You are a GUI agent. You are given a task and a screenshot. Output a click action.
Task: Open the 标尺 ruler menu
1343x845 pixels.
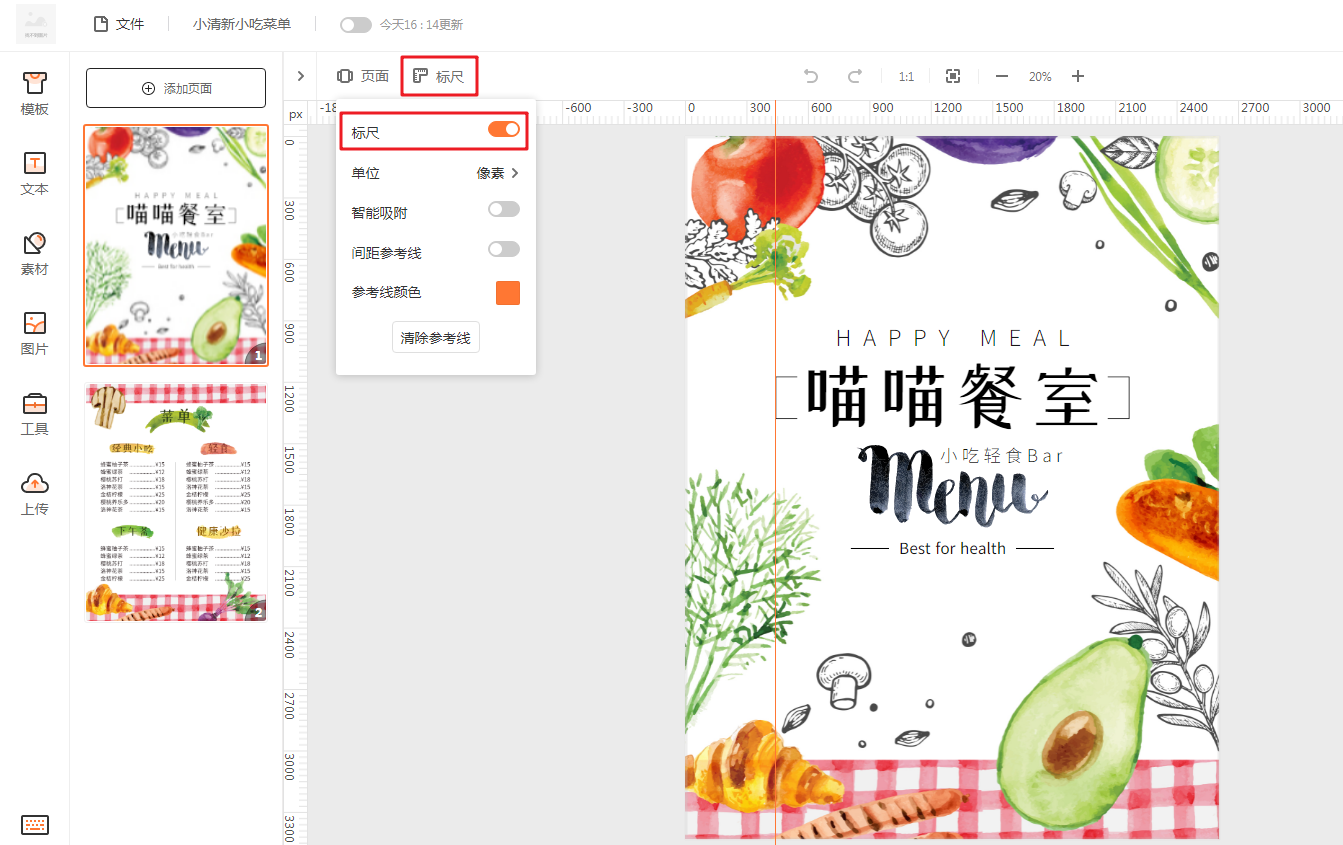439,76
